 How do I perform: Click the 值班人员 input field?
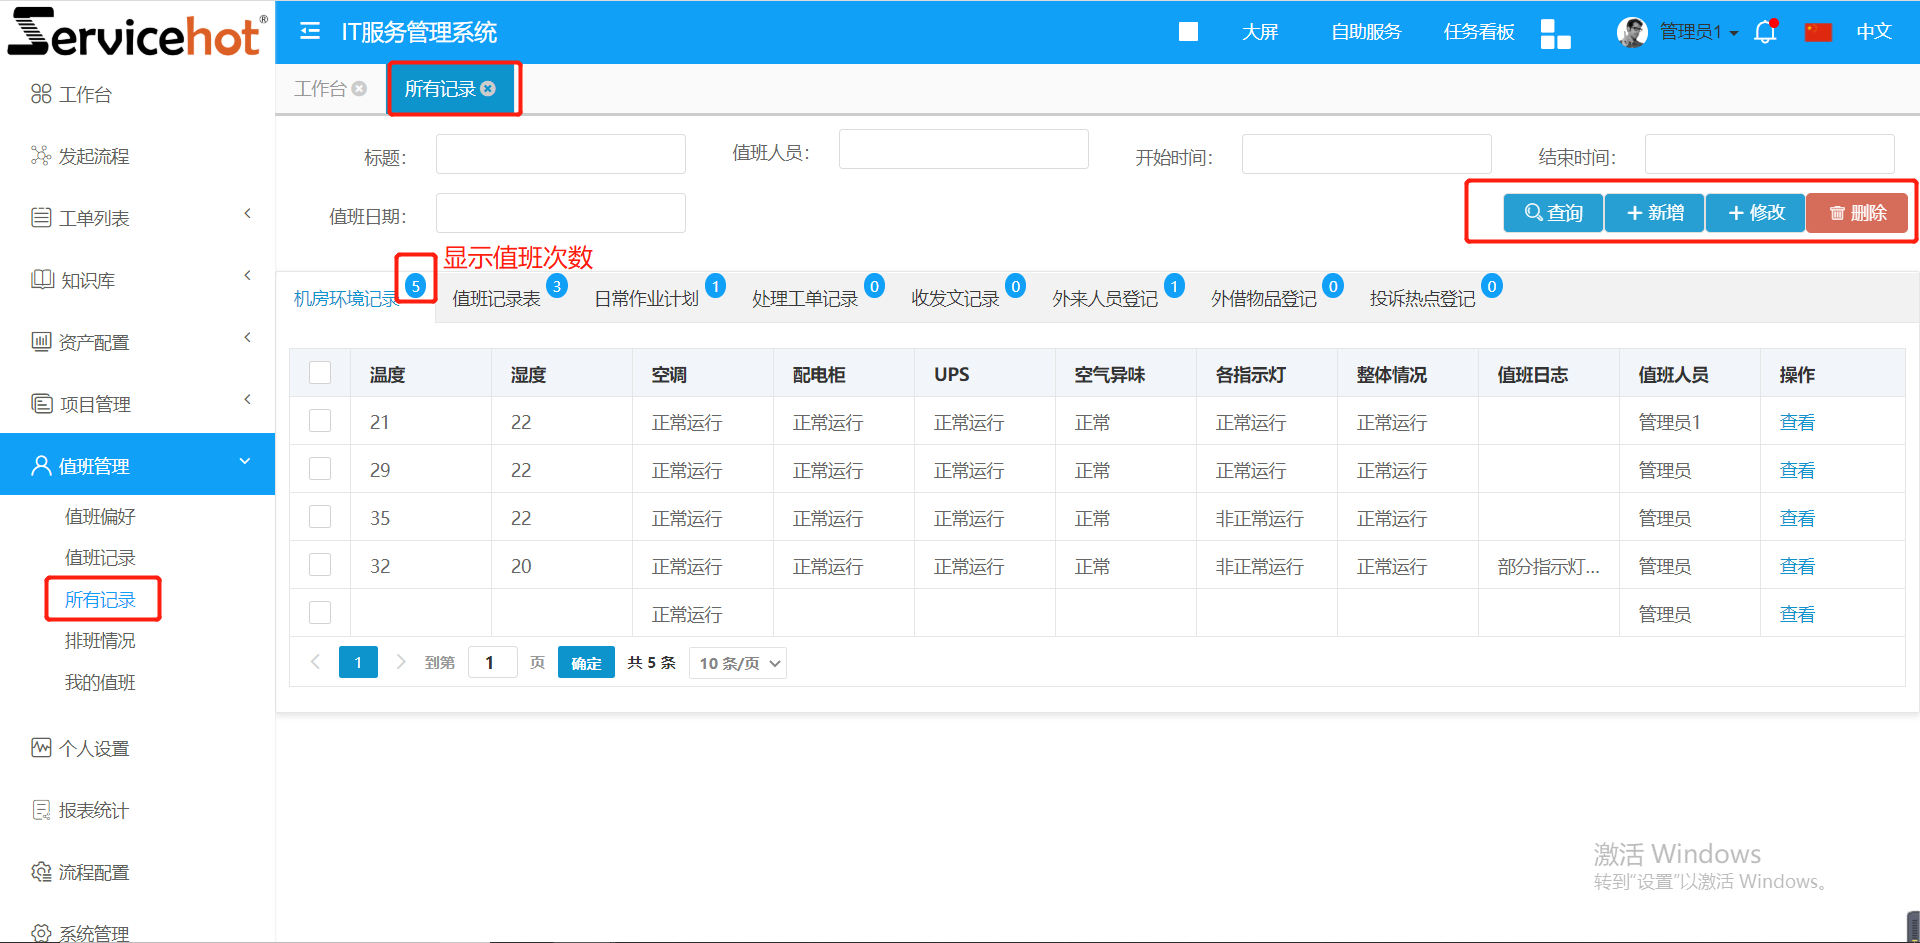(963, 150)
